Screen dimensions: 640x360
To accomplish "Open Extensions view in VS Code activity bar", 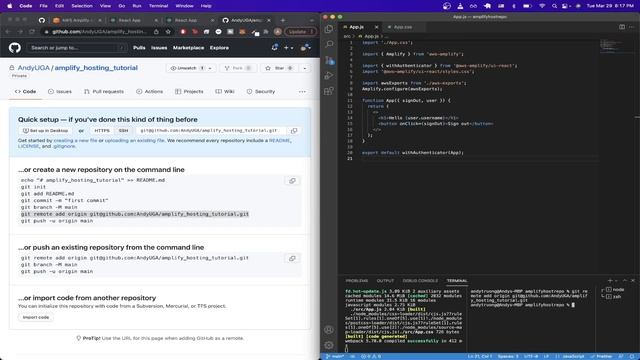I will 329,91.
